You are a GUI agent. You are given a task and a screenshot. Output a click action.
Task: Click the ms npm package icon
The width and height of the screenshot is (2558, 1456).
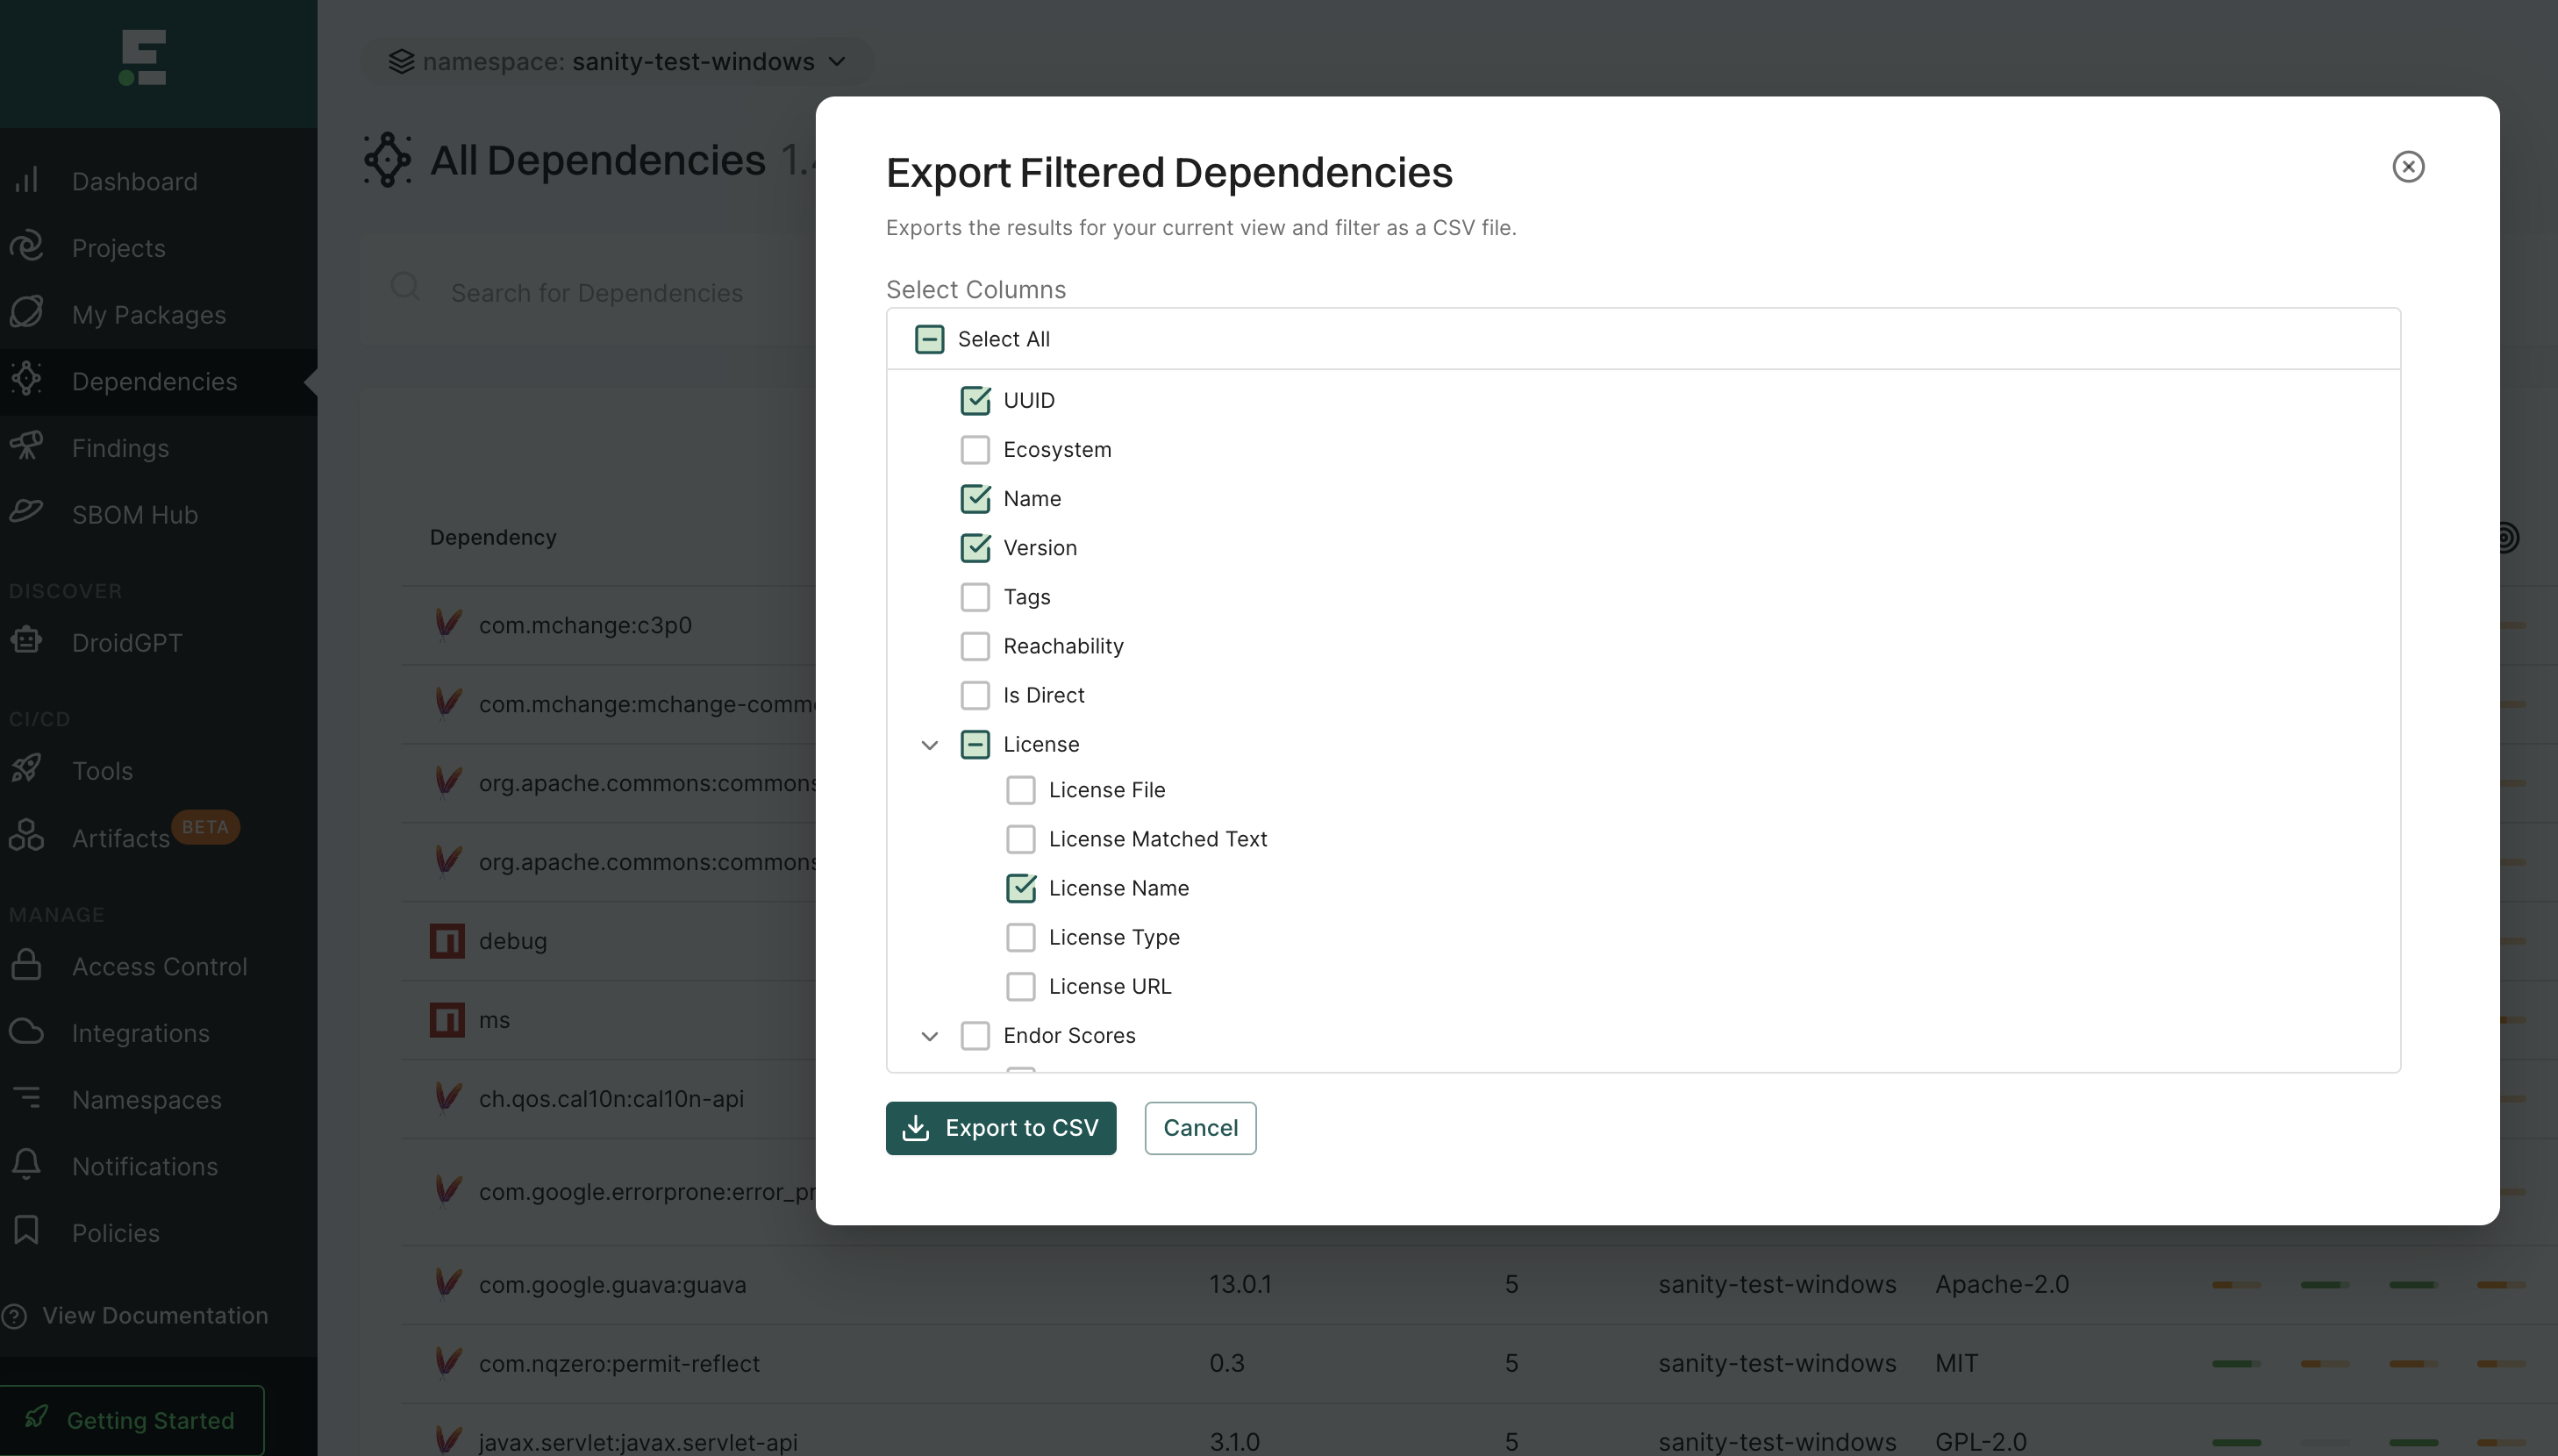[447, 1019]
